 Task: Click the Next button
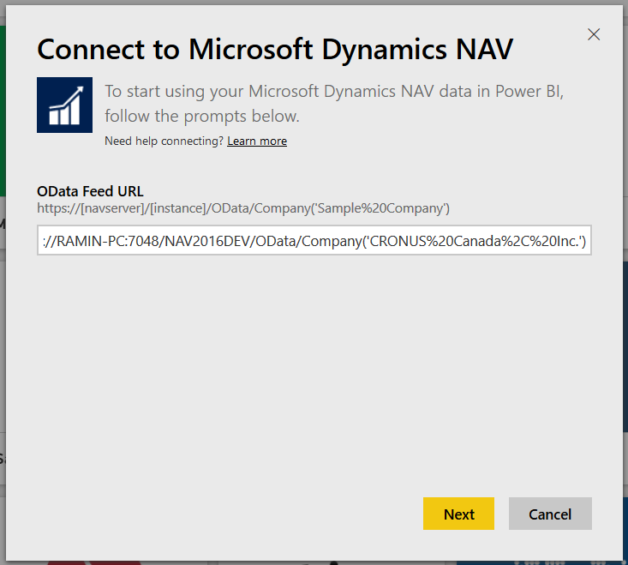[x=459, y=514]
